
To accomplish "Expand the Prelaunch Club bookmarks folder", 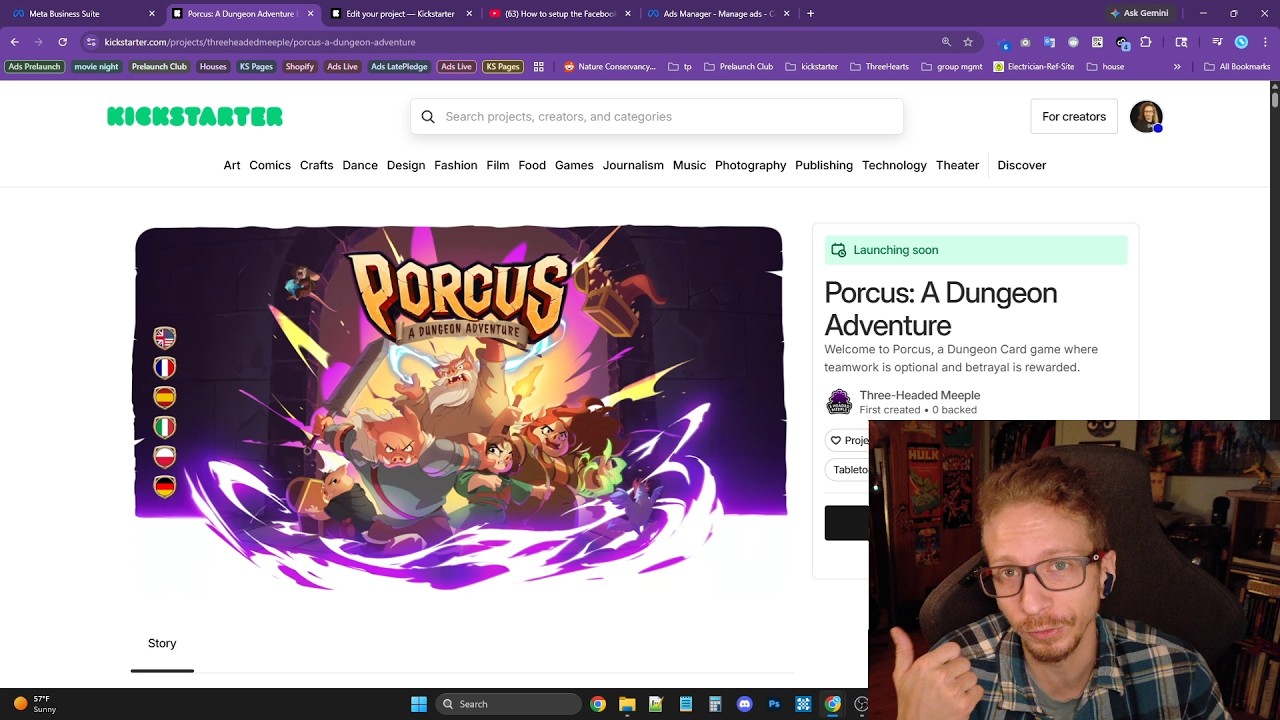I will (739, 67).
